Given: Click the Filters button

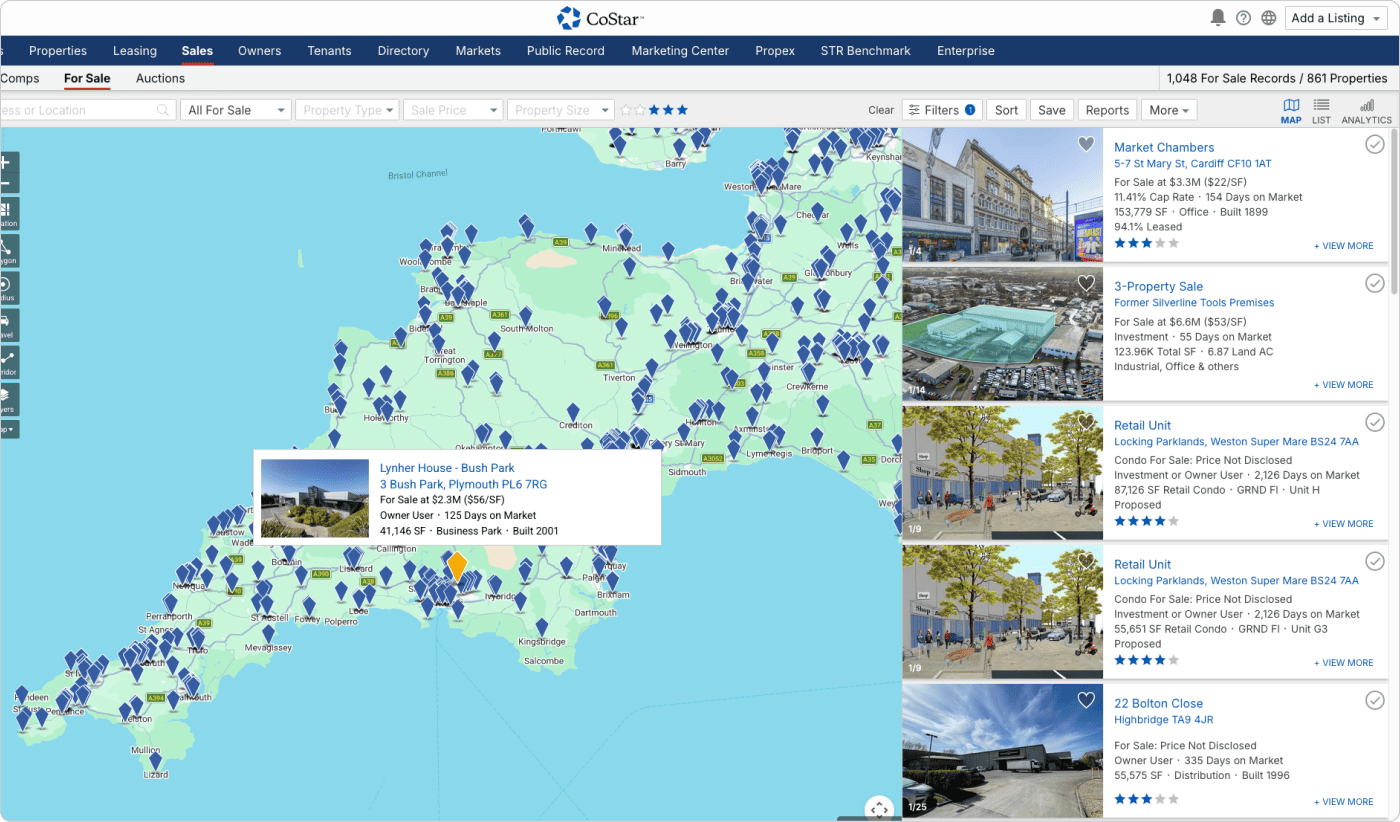Looking at the screenshot, I should [941, 110].
